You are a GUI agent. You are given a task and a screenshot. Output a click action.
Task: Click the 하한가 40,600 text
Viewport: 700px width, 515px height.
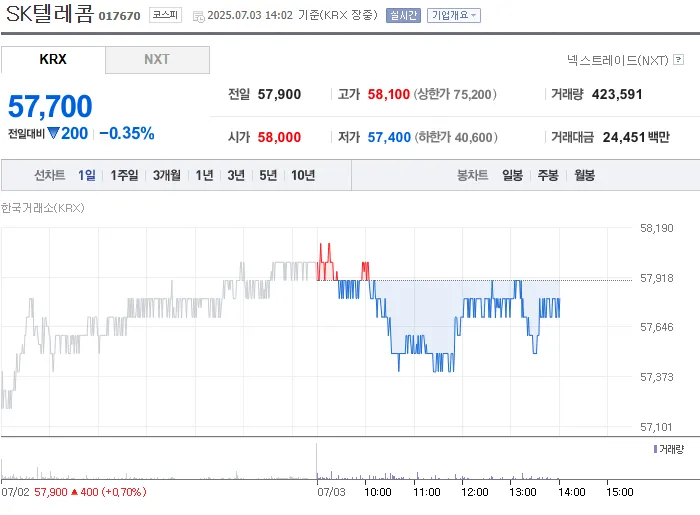tap(456, 137)
